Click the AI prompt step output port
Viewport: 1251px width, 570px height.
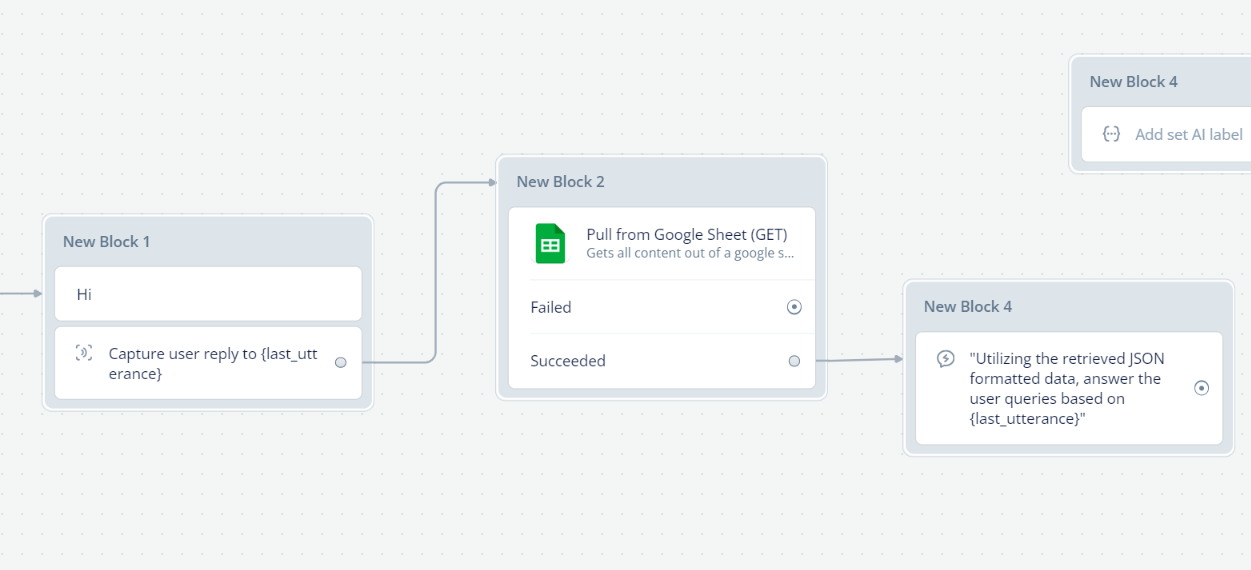coord(1202,388)
